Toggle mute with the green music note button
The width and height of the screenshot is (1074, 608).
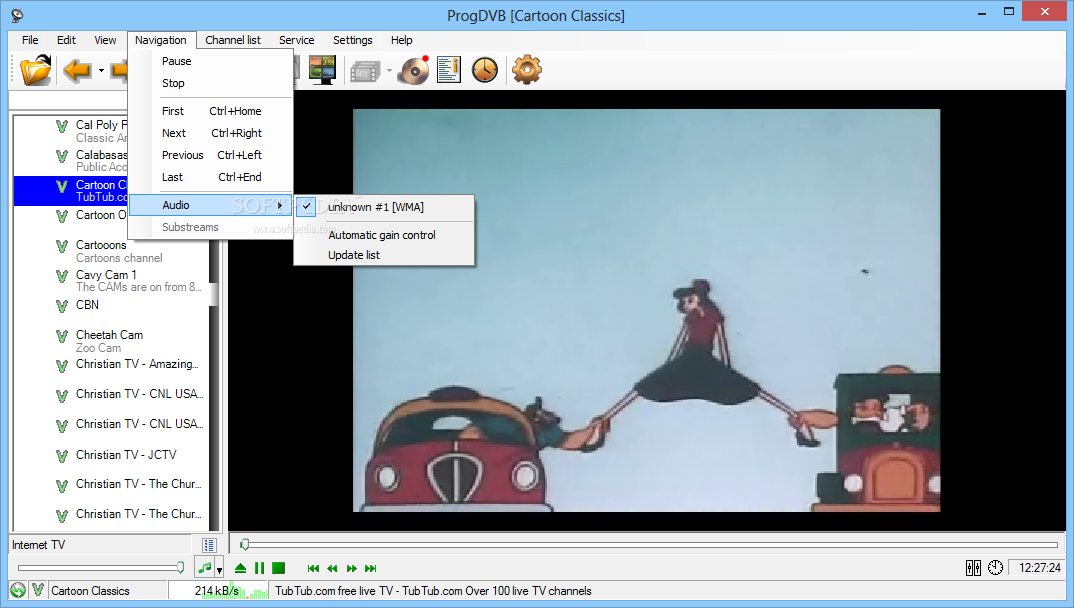coord(204,568)
